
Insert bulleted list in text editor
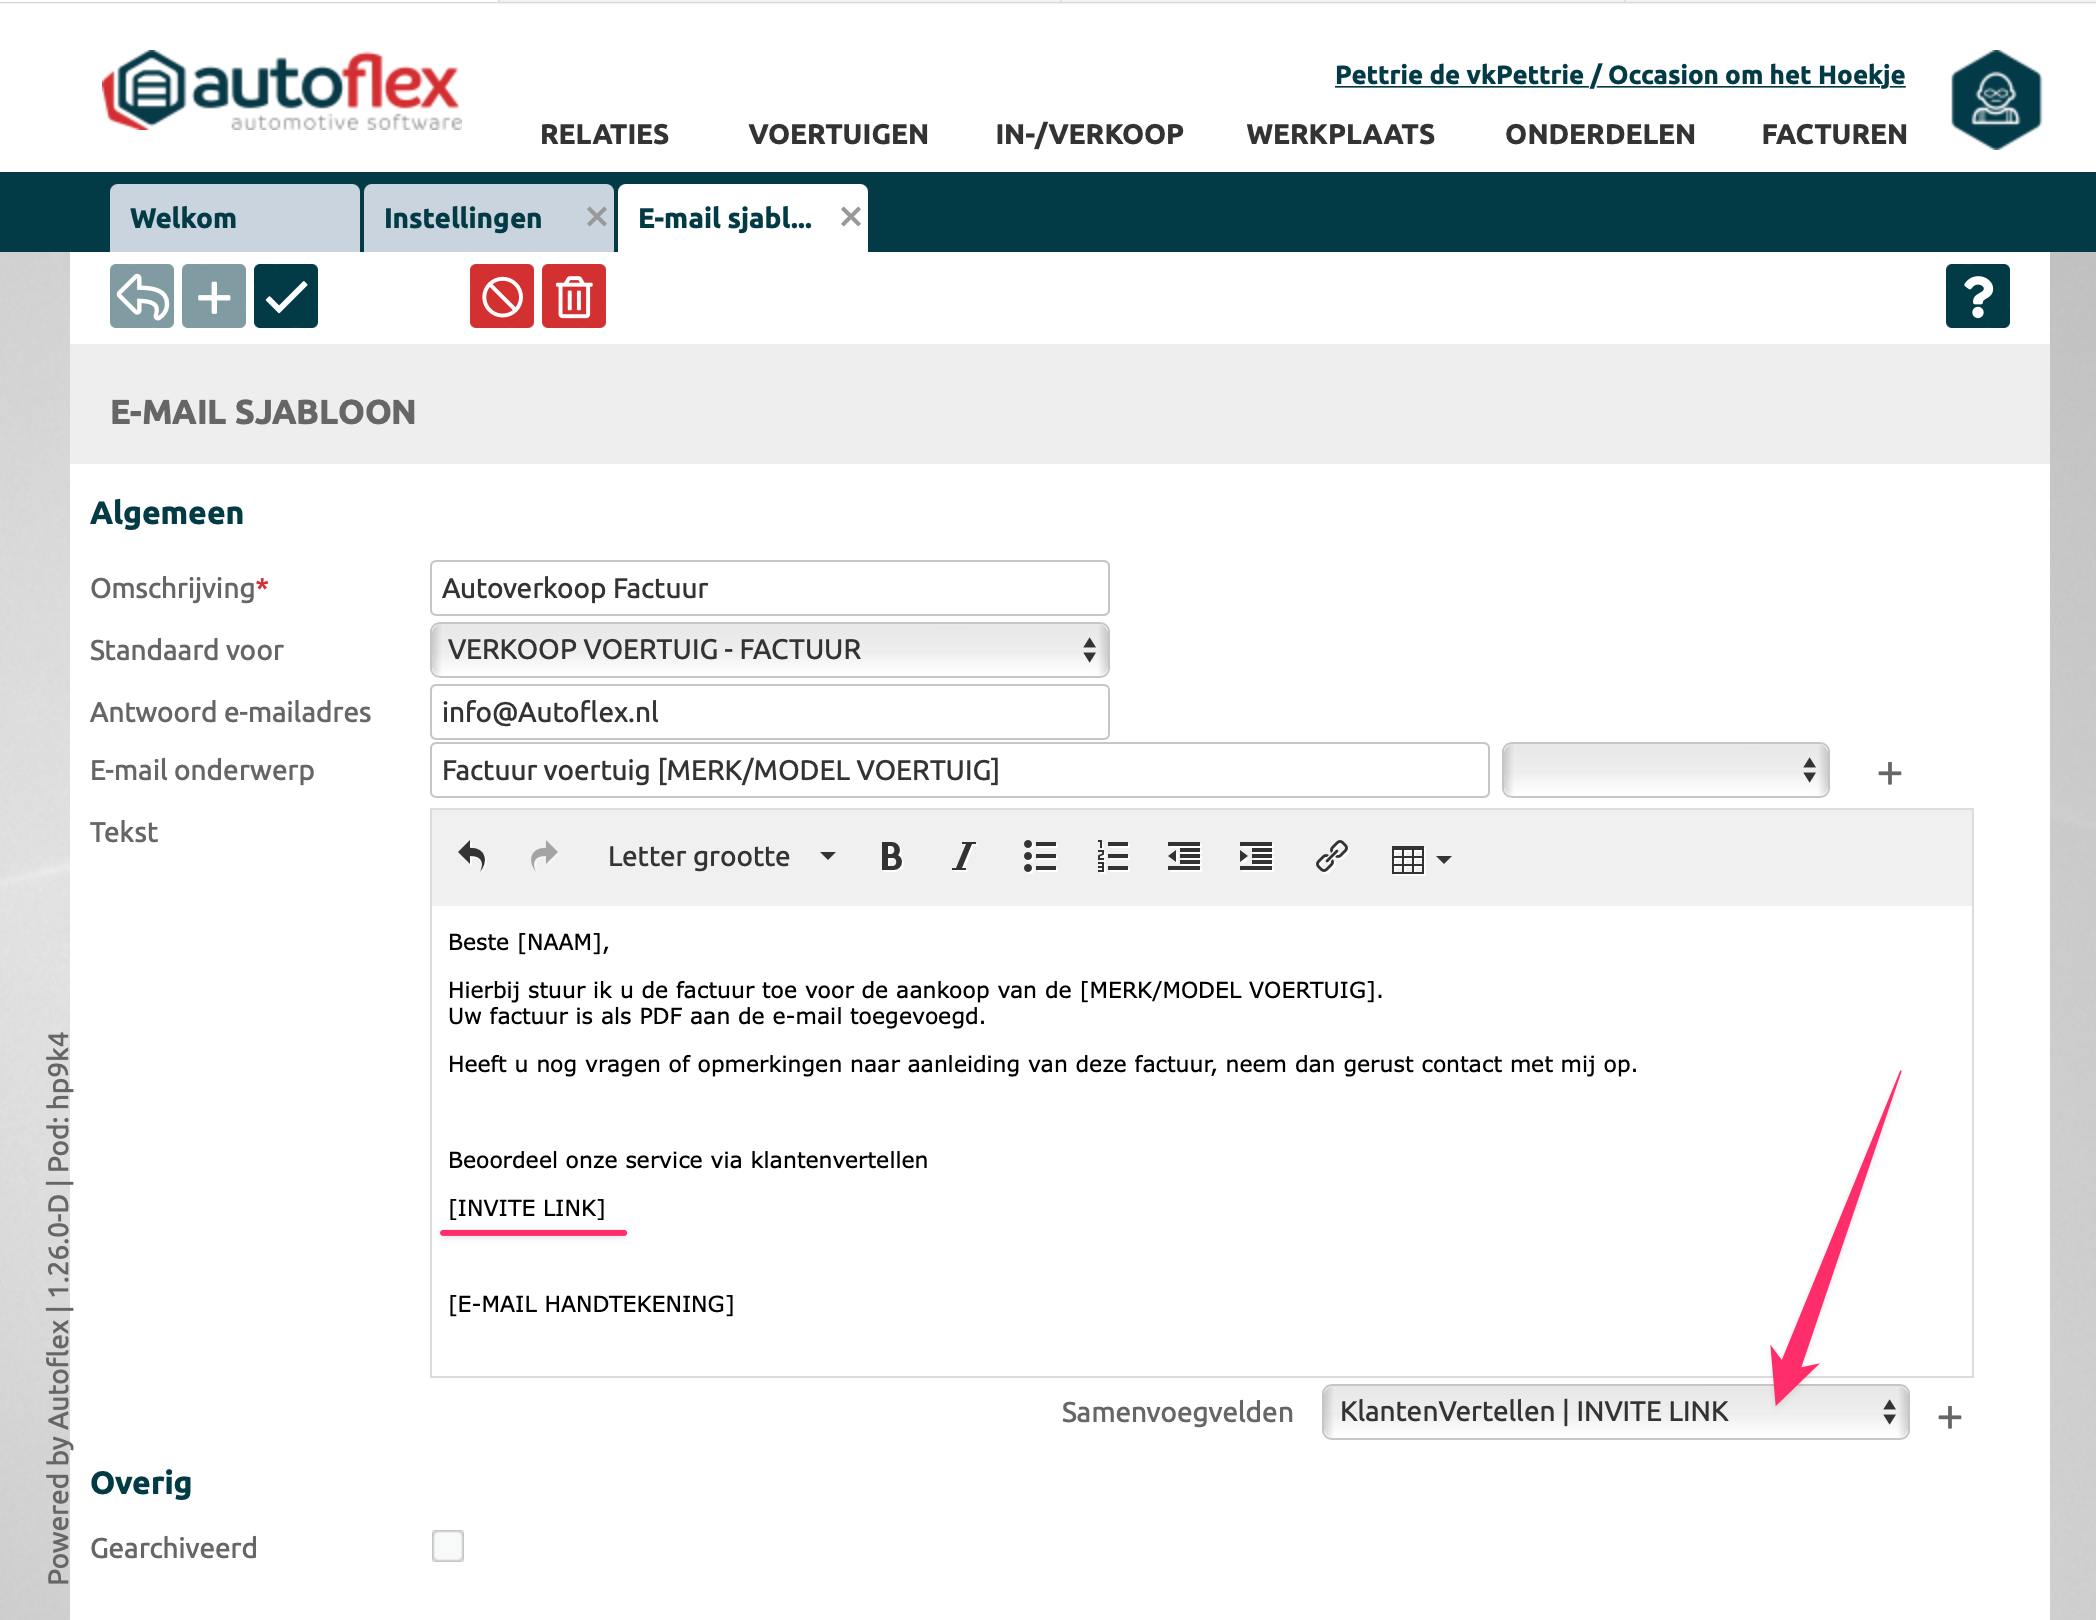tap(1039, 857)
